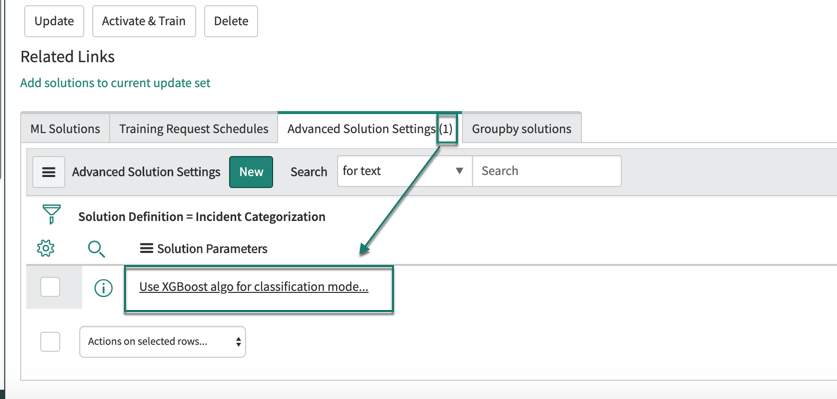This screenshot has height=399, width=837.
Task: Click the Activate & Train button
Action: pos(144,21)
